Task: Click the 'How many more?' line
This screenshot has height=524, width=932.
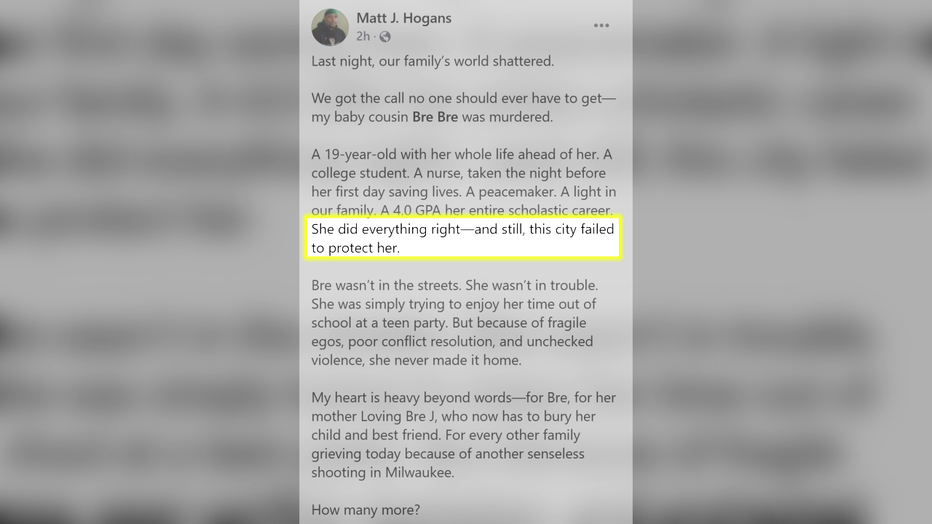Action: pyautogui.click(x=366, y=510)
